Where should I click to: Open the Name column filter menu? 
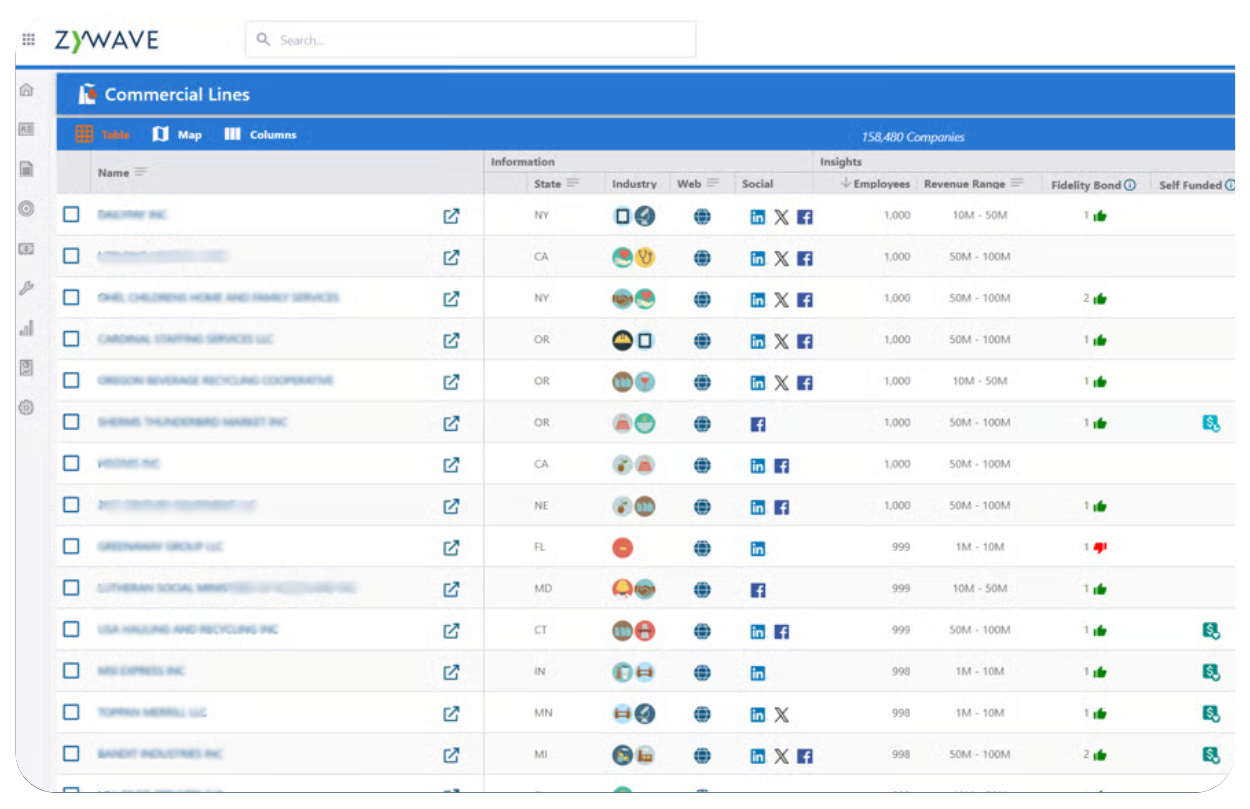point(141,172)
